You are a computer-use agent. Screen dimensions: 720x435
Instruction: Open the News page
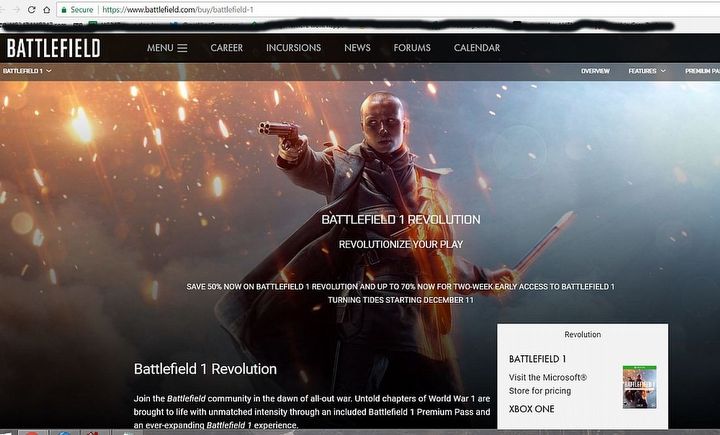(x=357, y=48)
